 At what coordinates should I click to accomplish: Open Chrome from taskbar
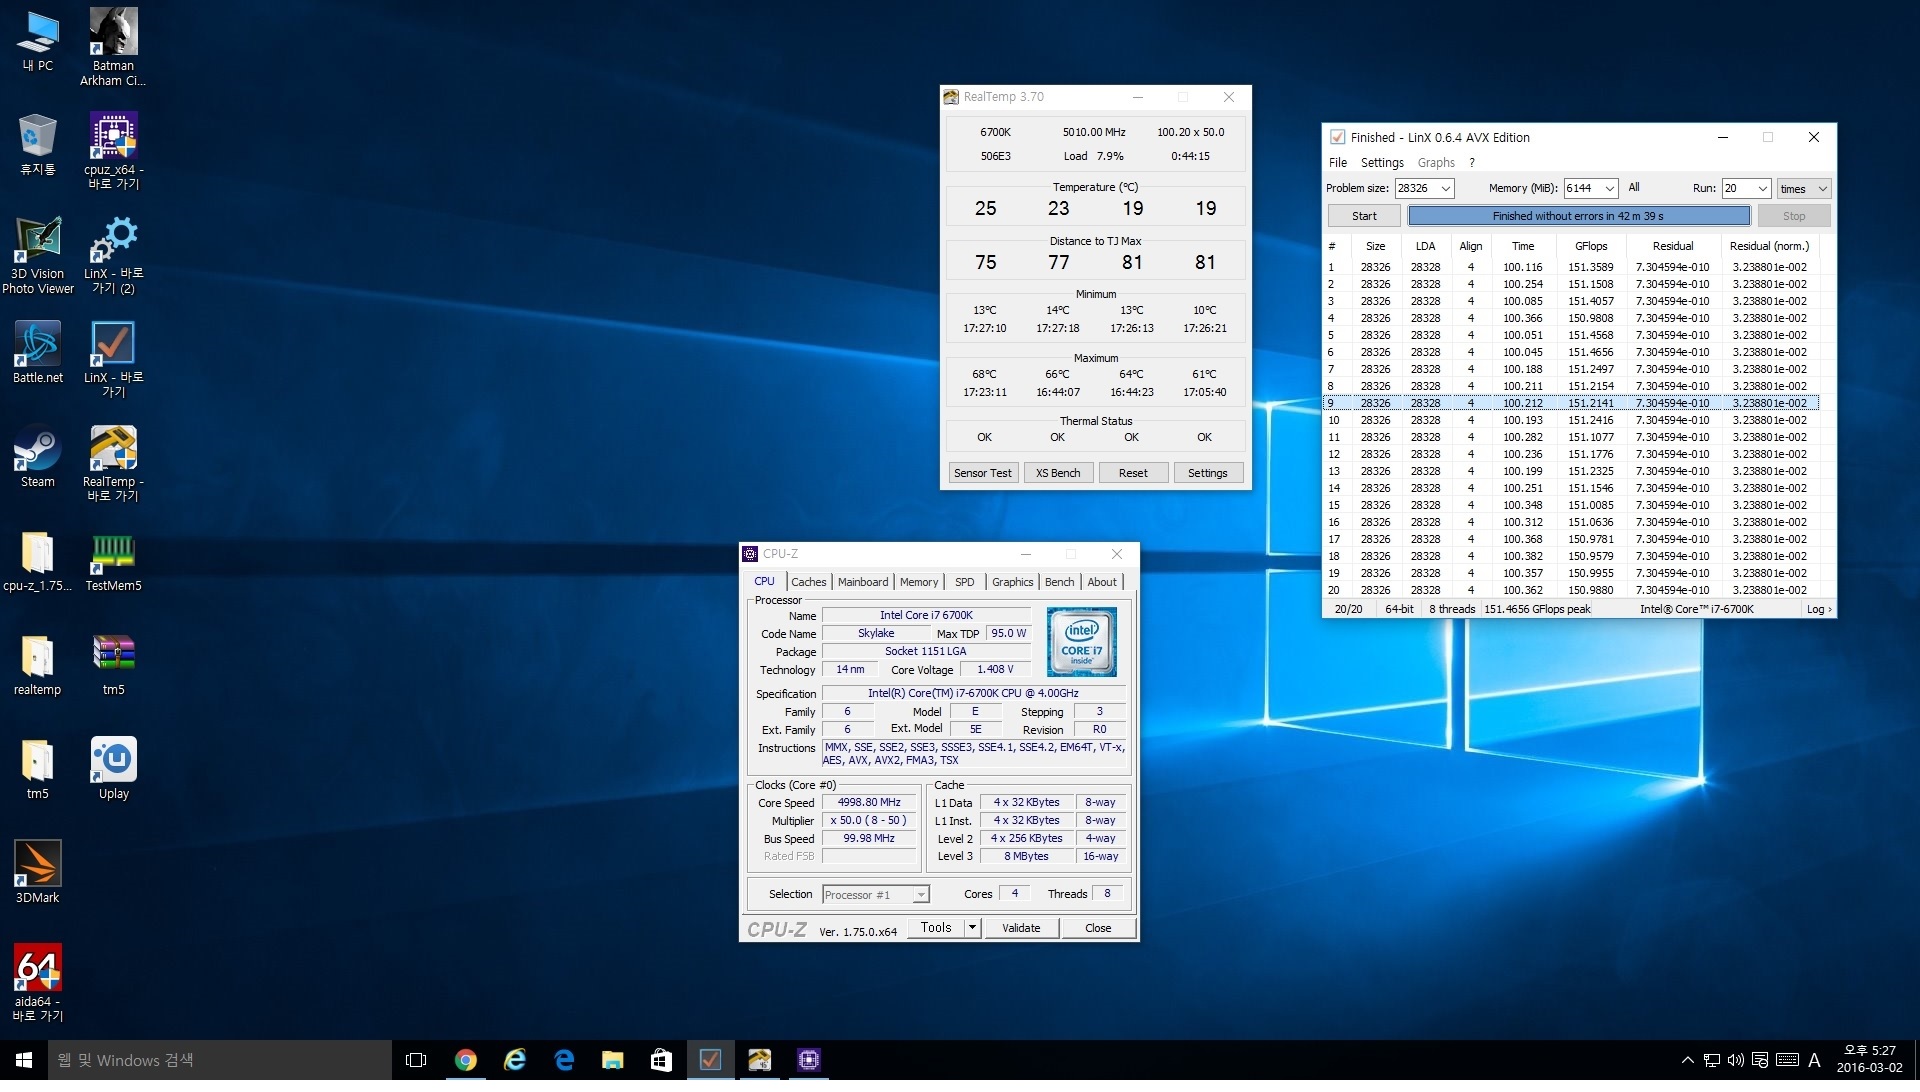coord(465,1060)
